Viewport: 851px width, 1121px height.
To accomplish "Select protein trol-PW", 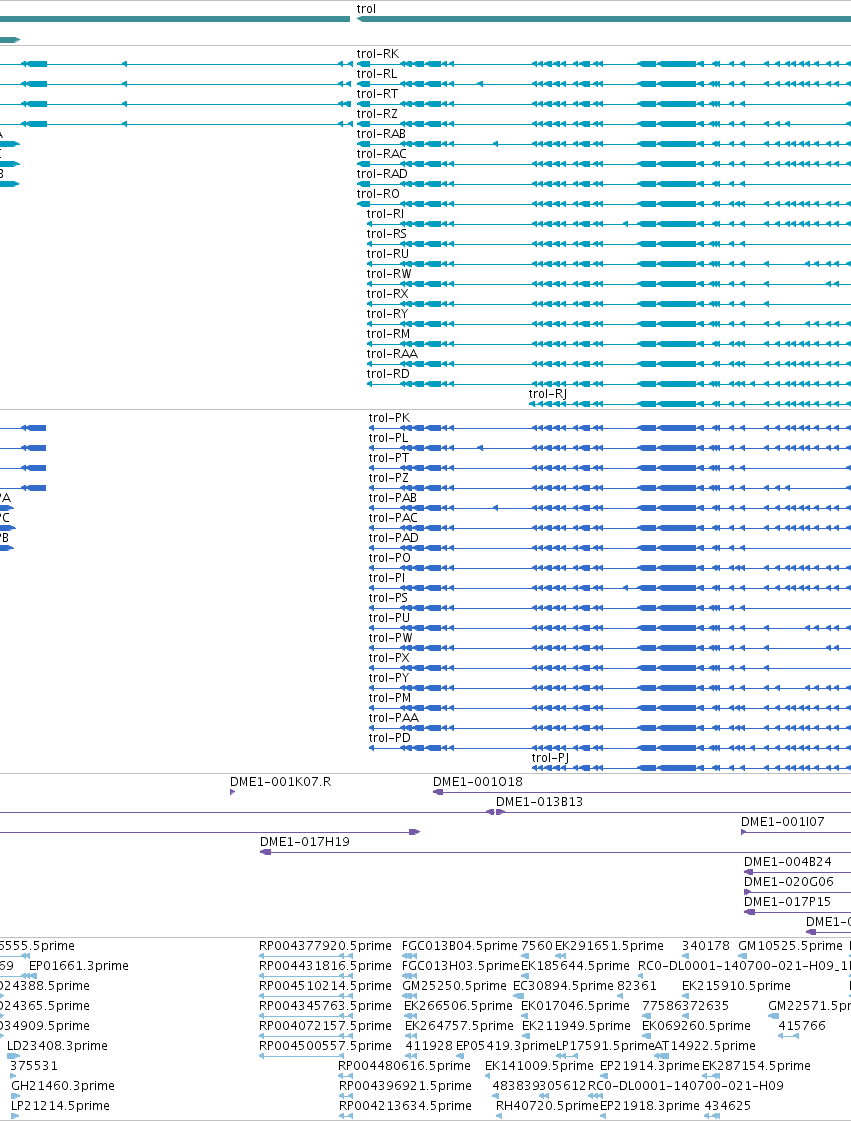I will point(390,638).
